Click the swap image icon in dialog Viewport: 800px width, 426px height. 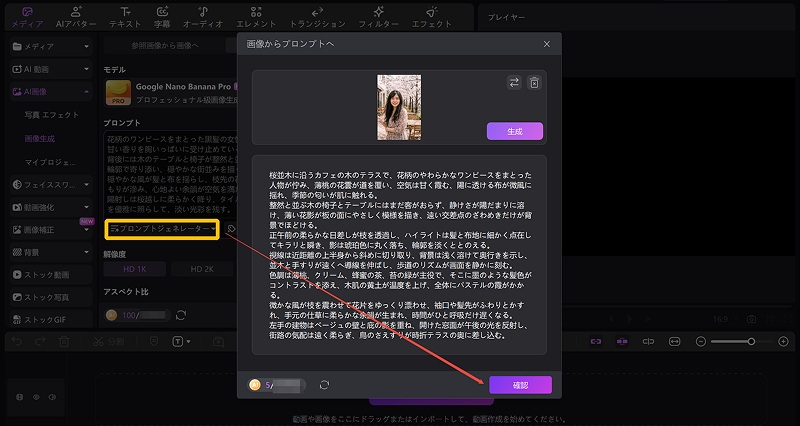(x=514, y=84)
